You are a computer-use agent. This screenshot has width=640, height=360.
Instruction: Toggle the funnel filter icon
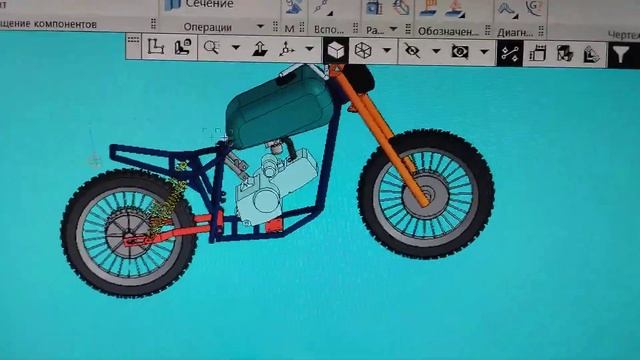pyautogui.click(x=621, y=55)
